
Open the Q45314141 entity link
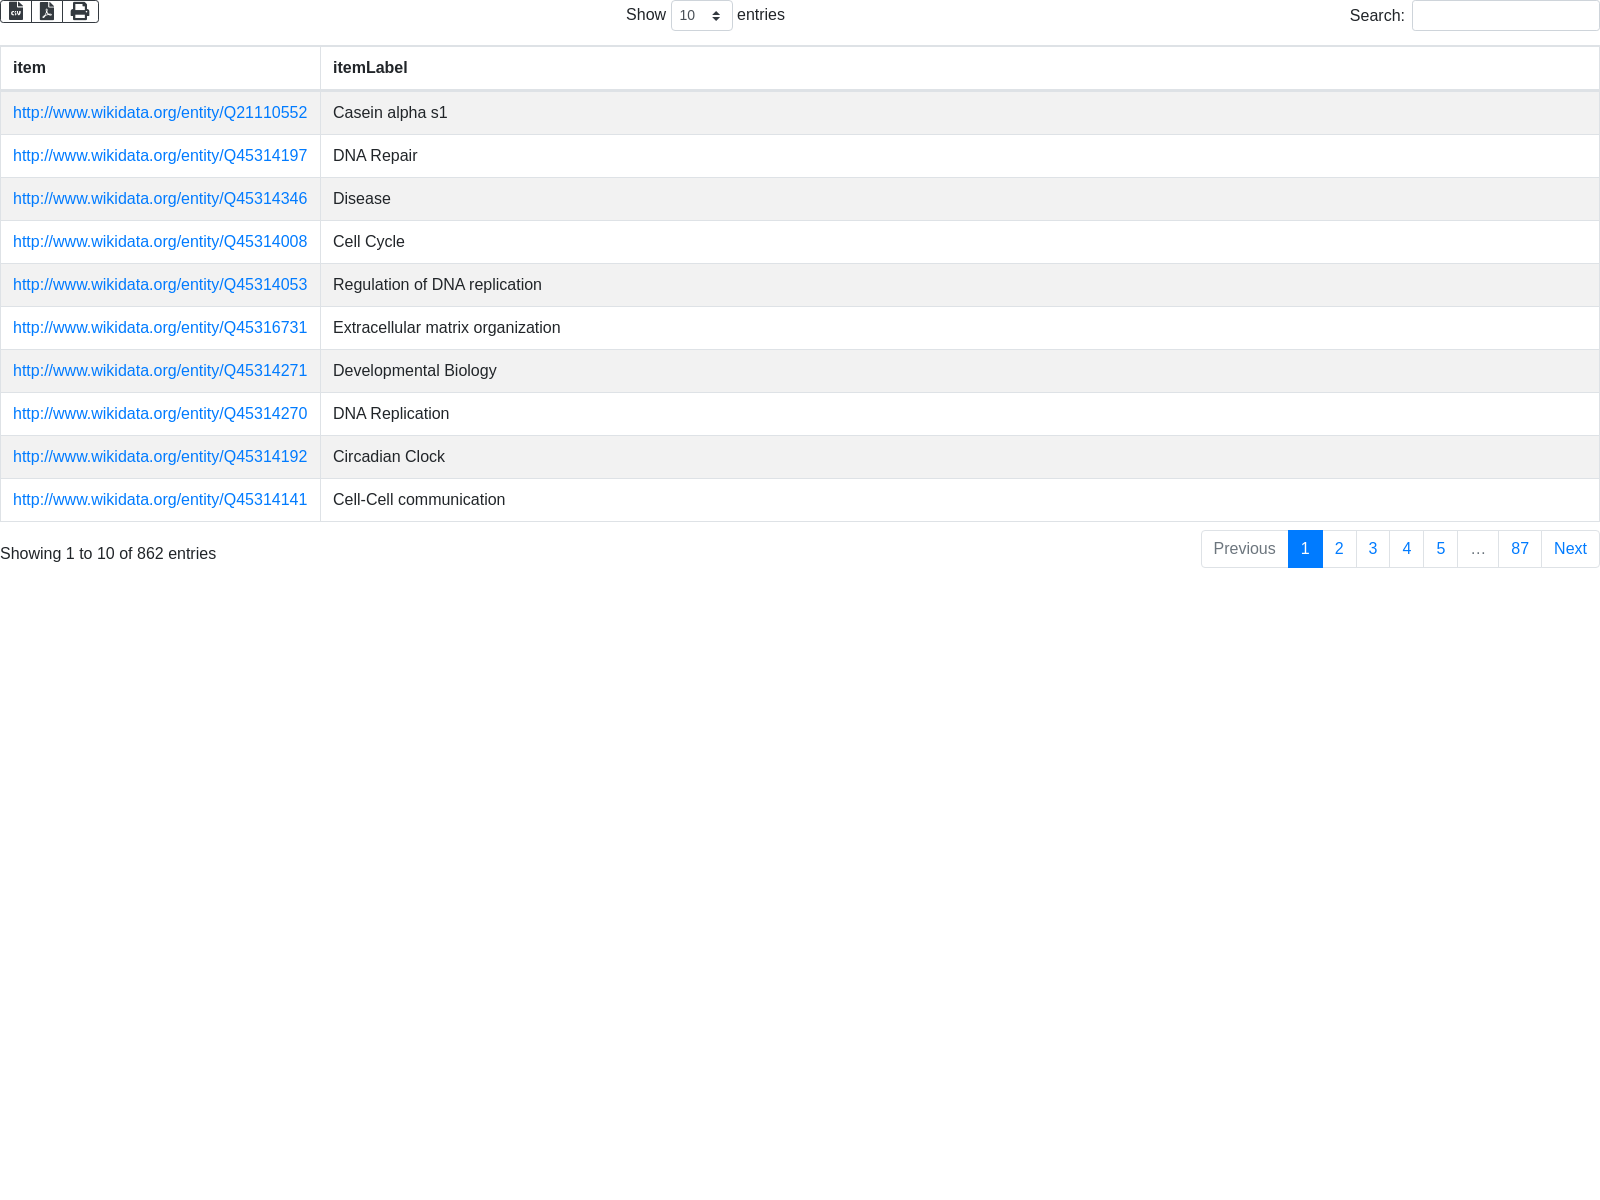click(x=160, y=500)
